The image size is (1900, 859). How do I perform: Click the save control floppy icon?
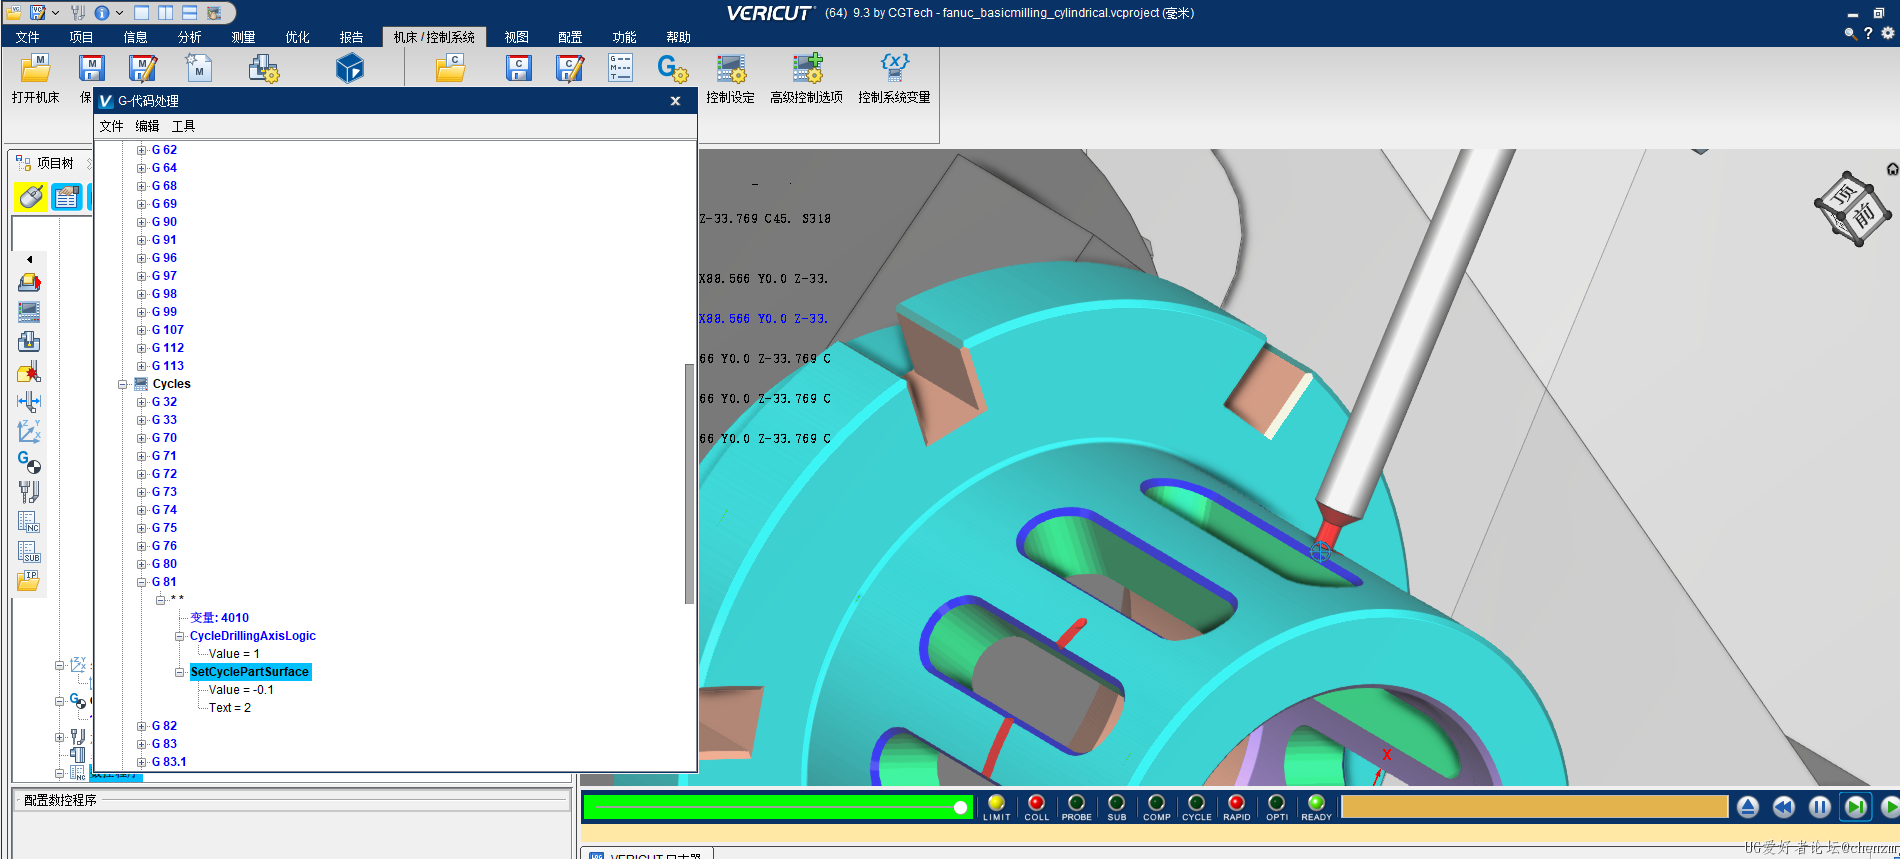pos(518,68)
